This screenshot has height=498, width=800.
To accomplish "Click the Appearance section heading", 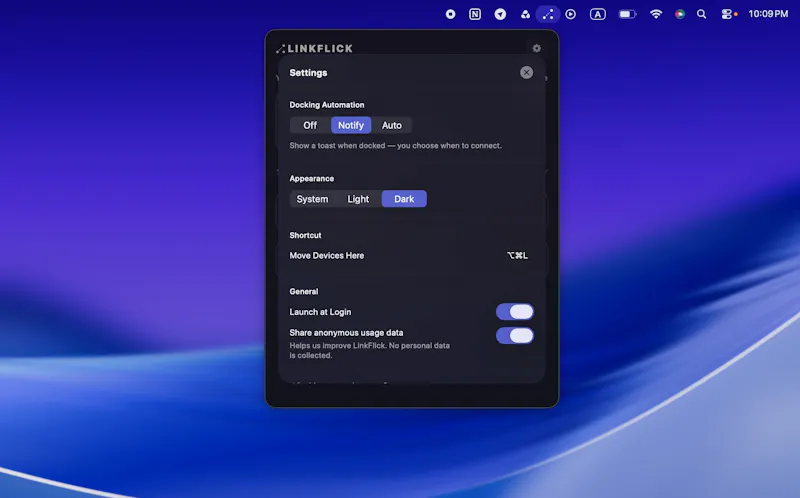I will pos(311,179).
